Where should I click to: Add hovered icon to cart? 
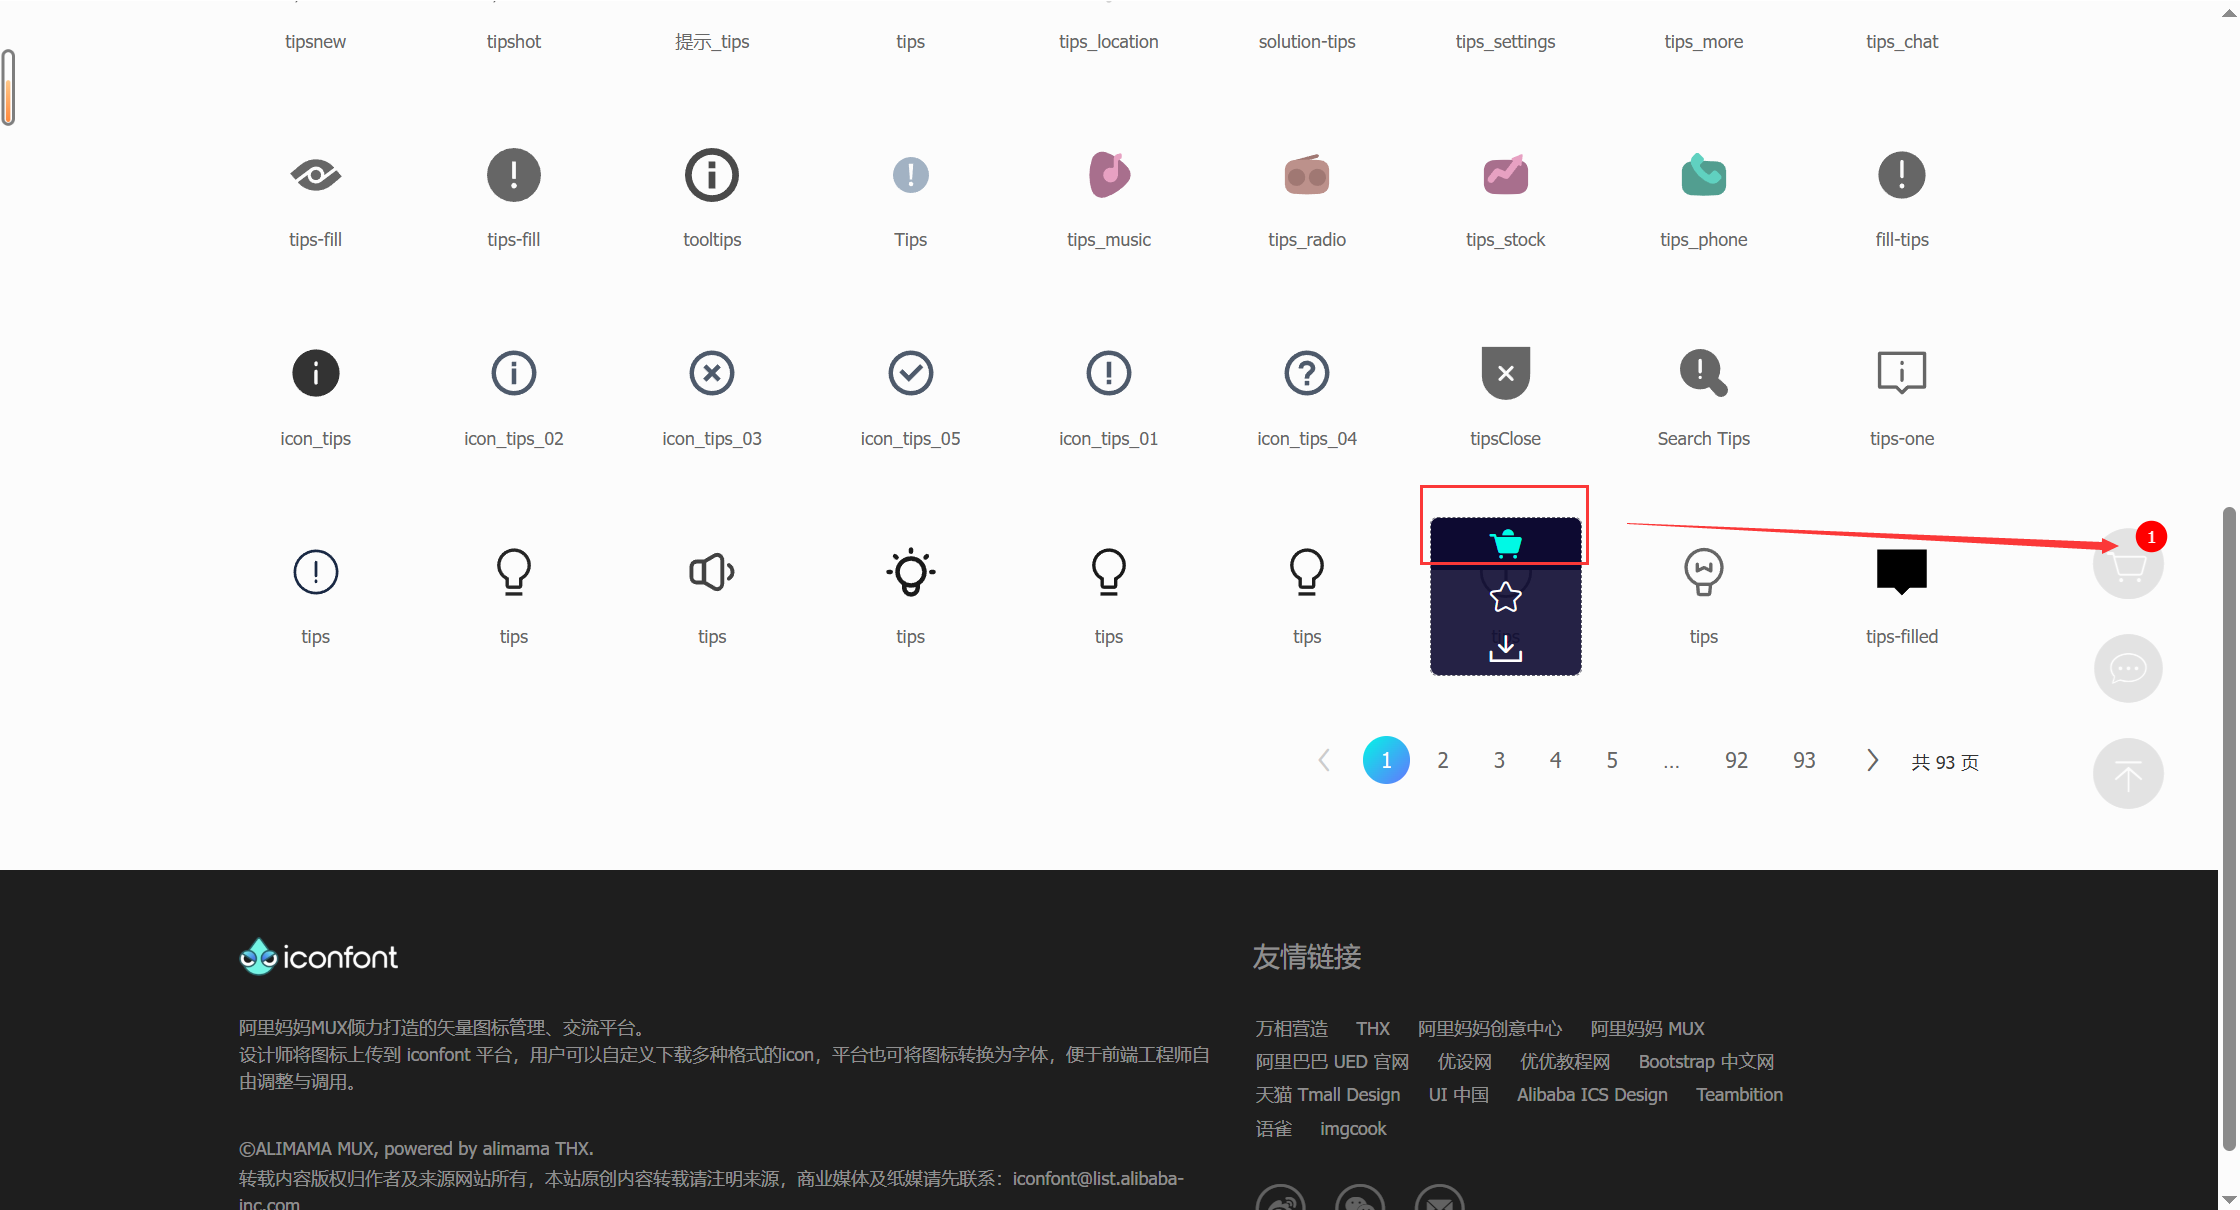click(1505, 543)
